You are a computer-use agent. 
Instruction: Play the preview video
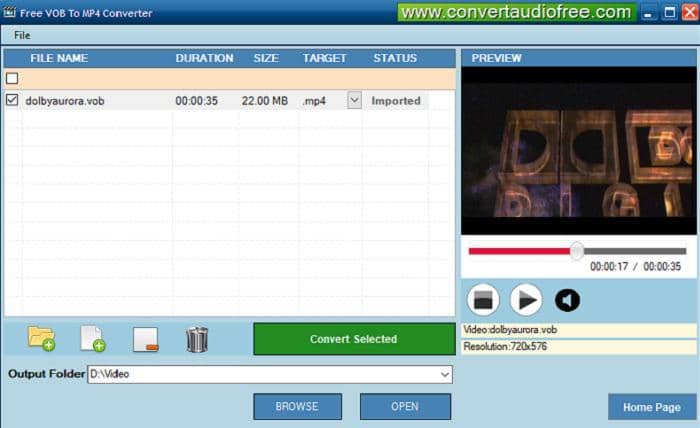526,300
